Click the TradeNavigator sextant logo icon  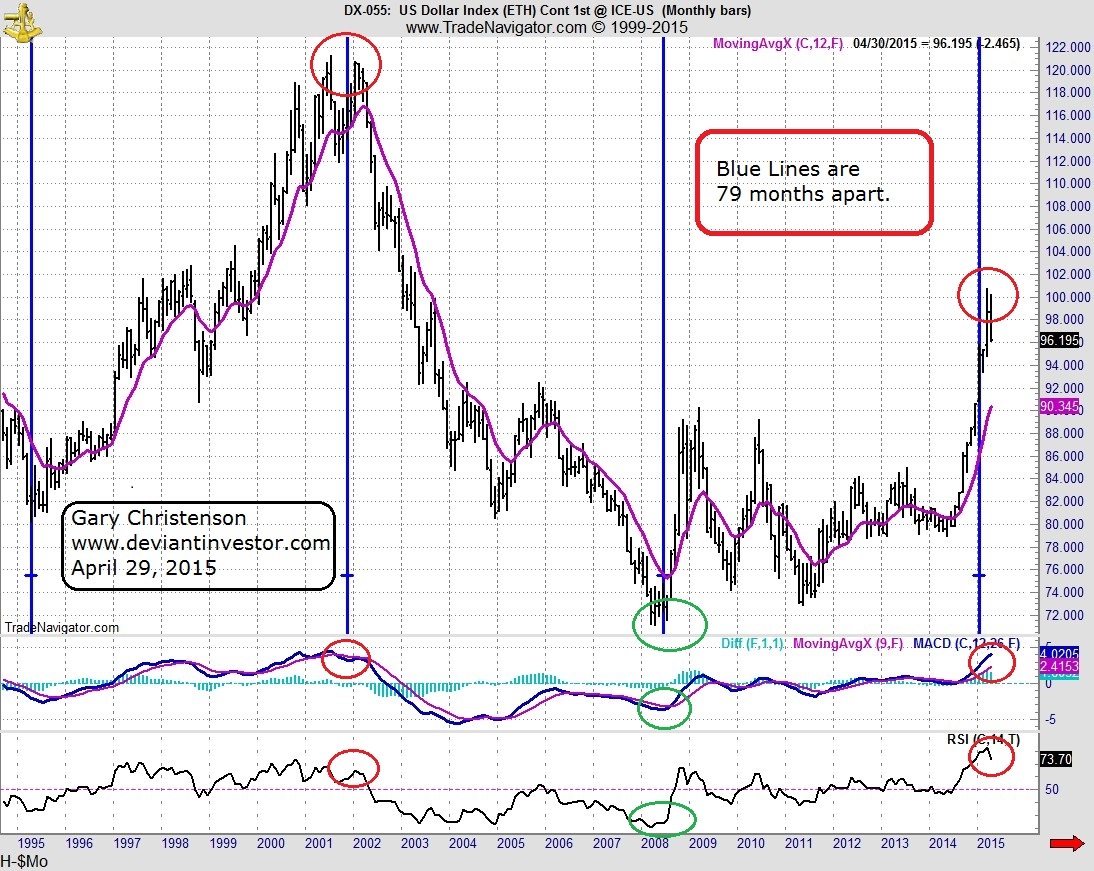click(x=22, y=21)
